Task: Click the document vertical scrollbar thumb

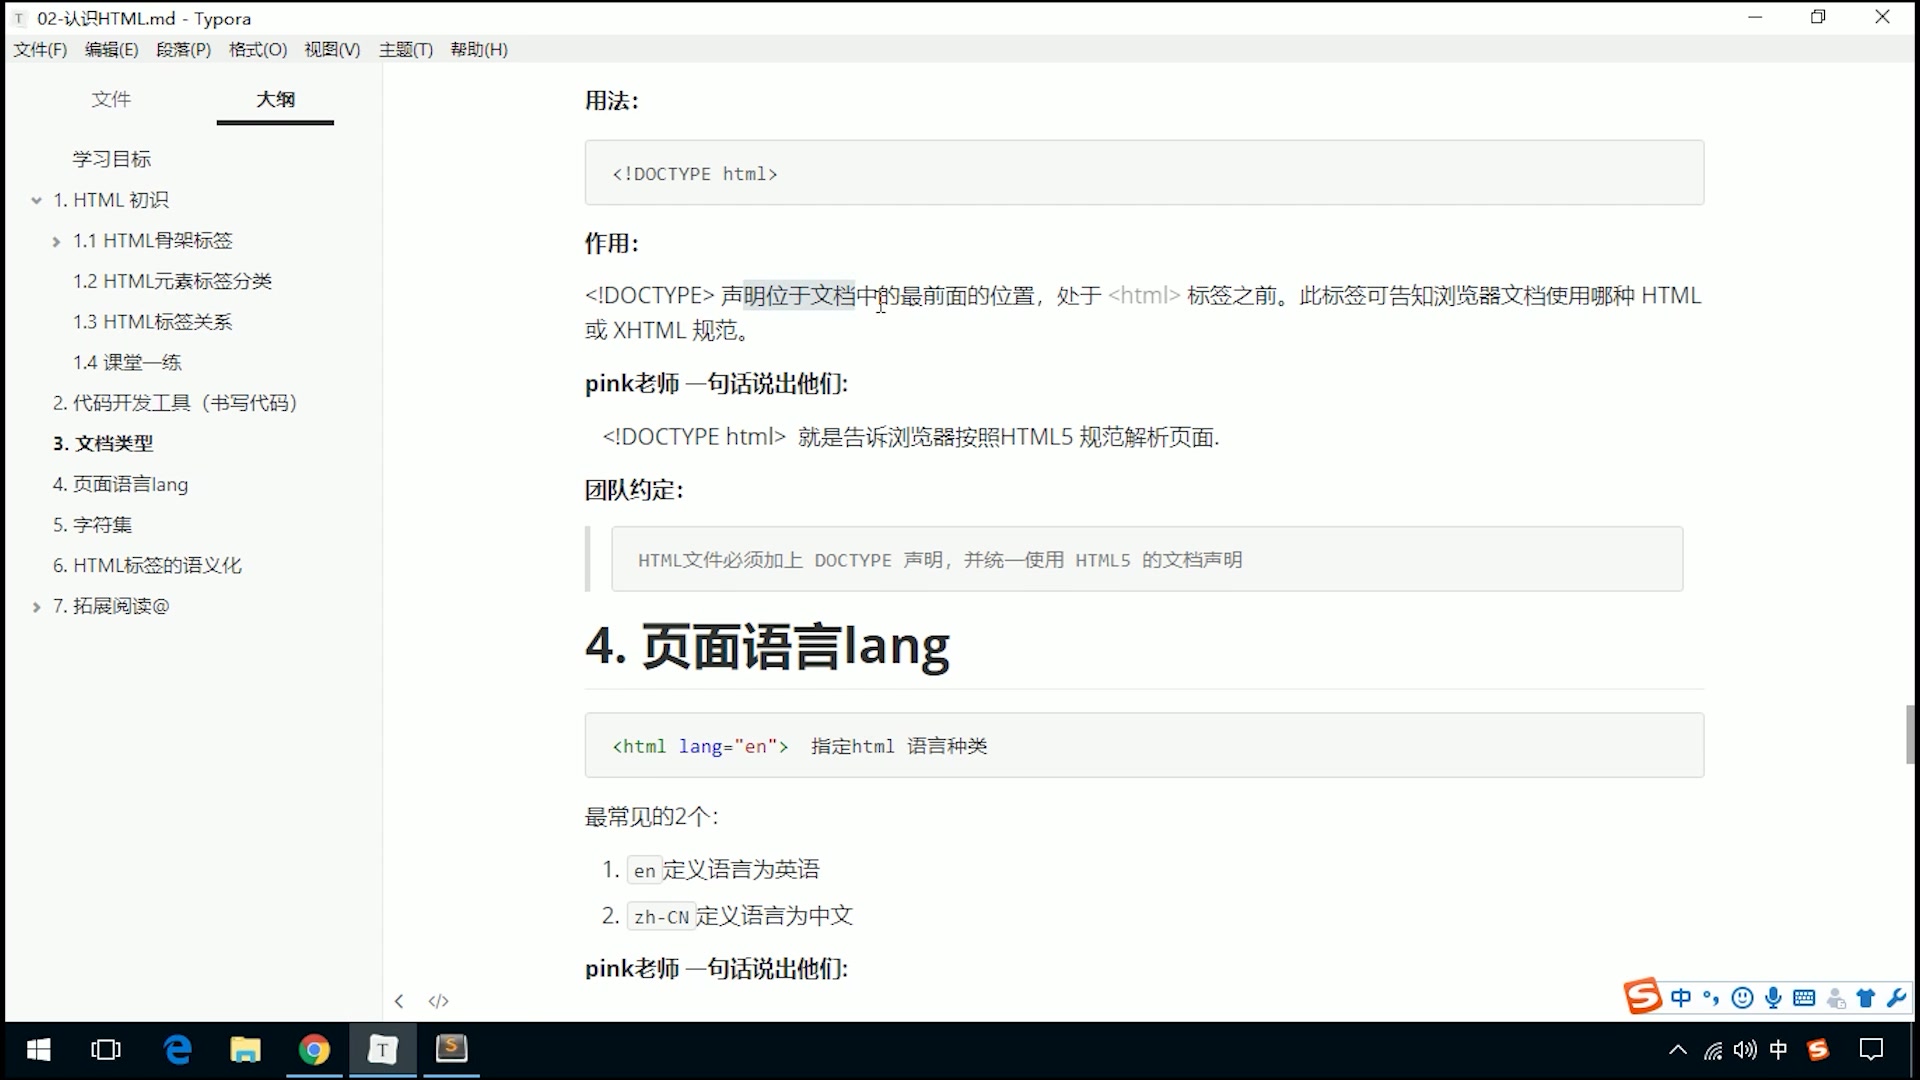Action: point(1909,734)
